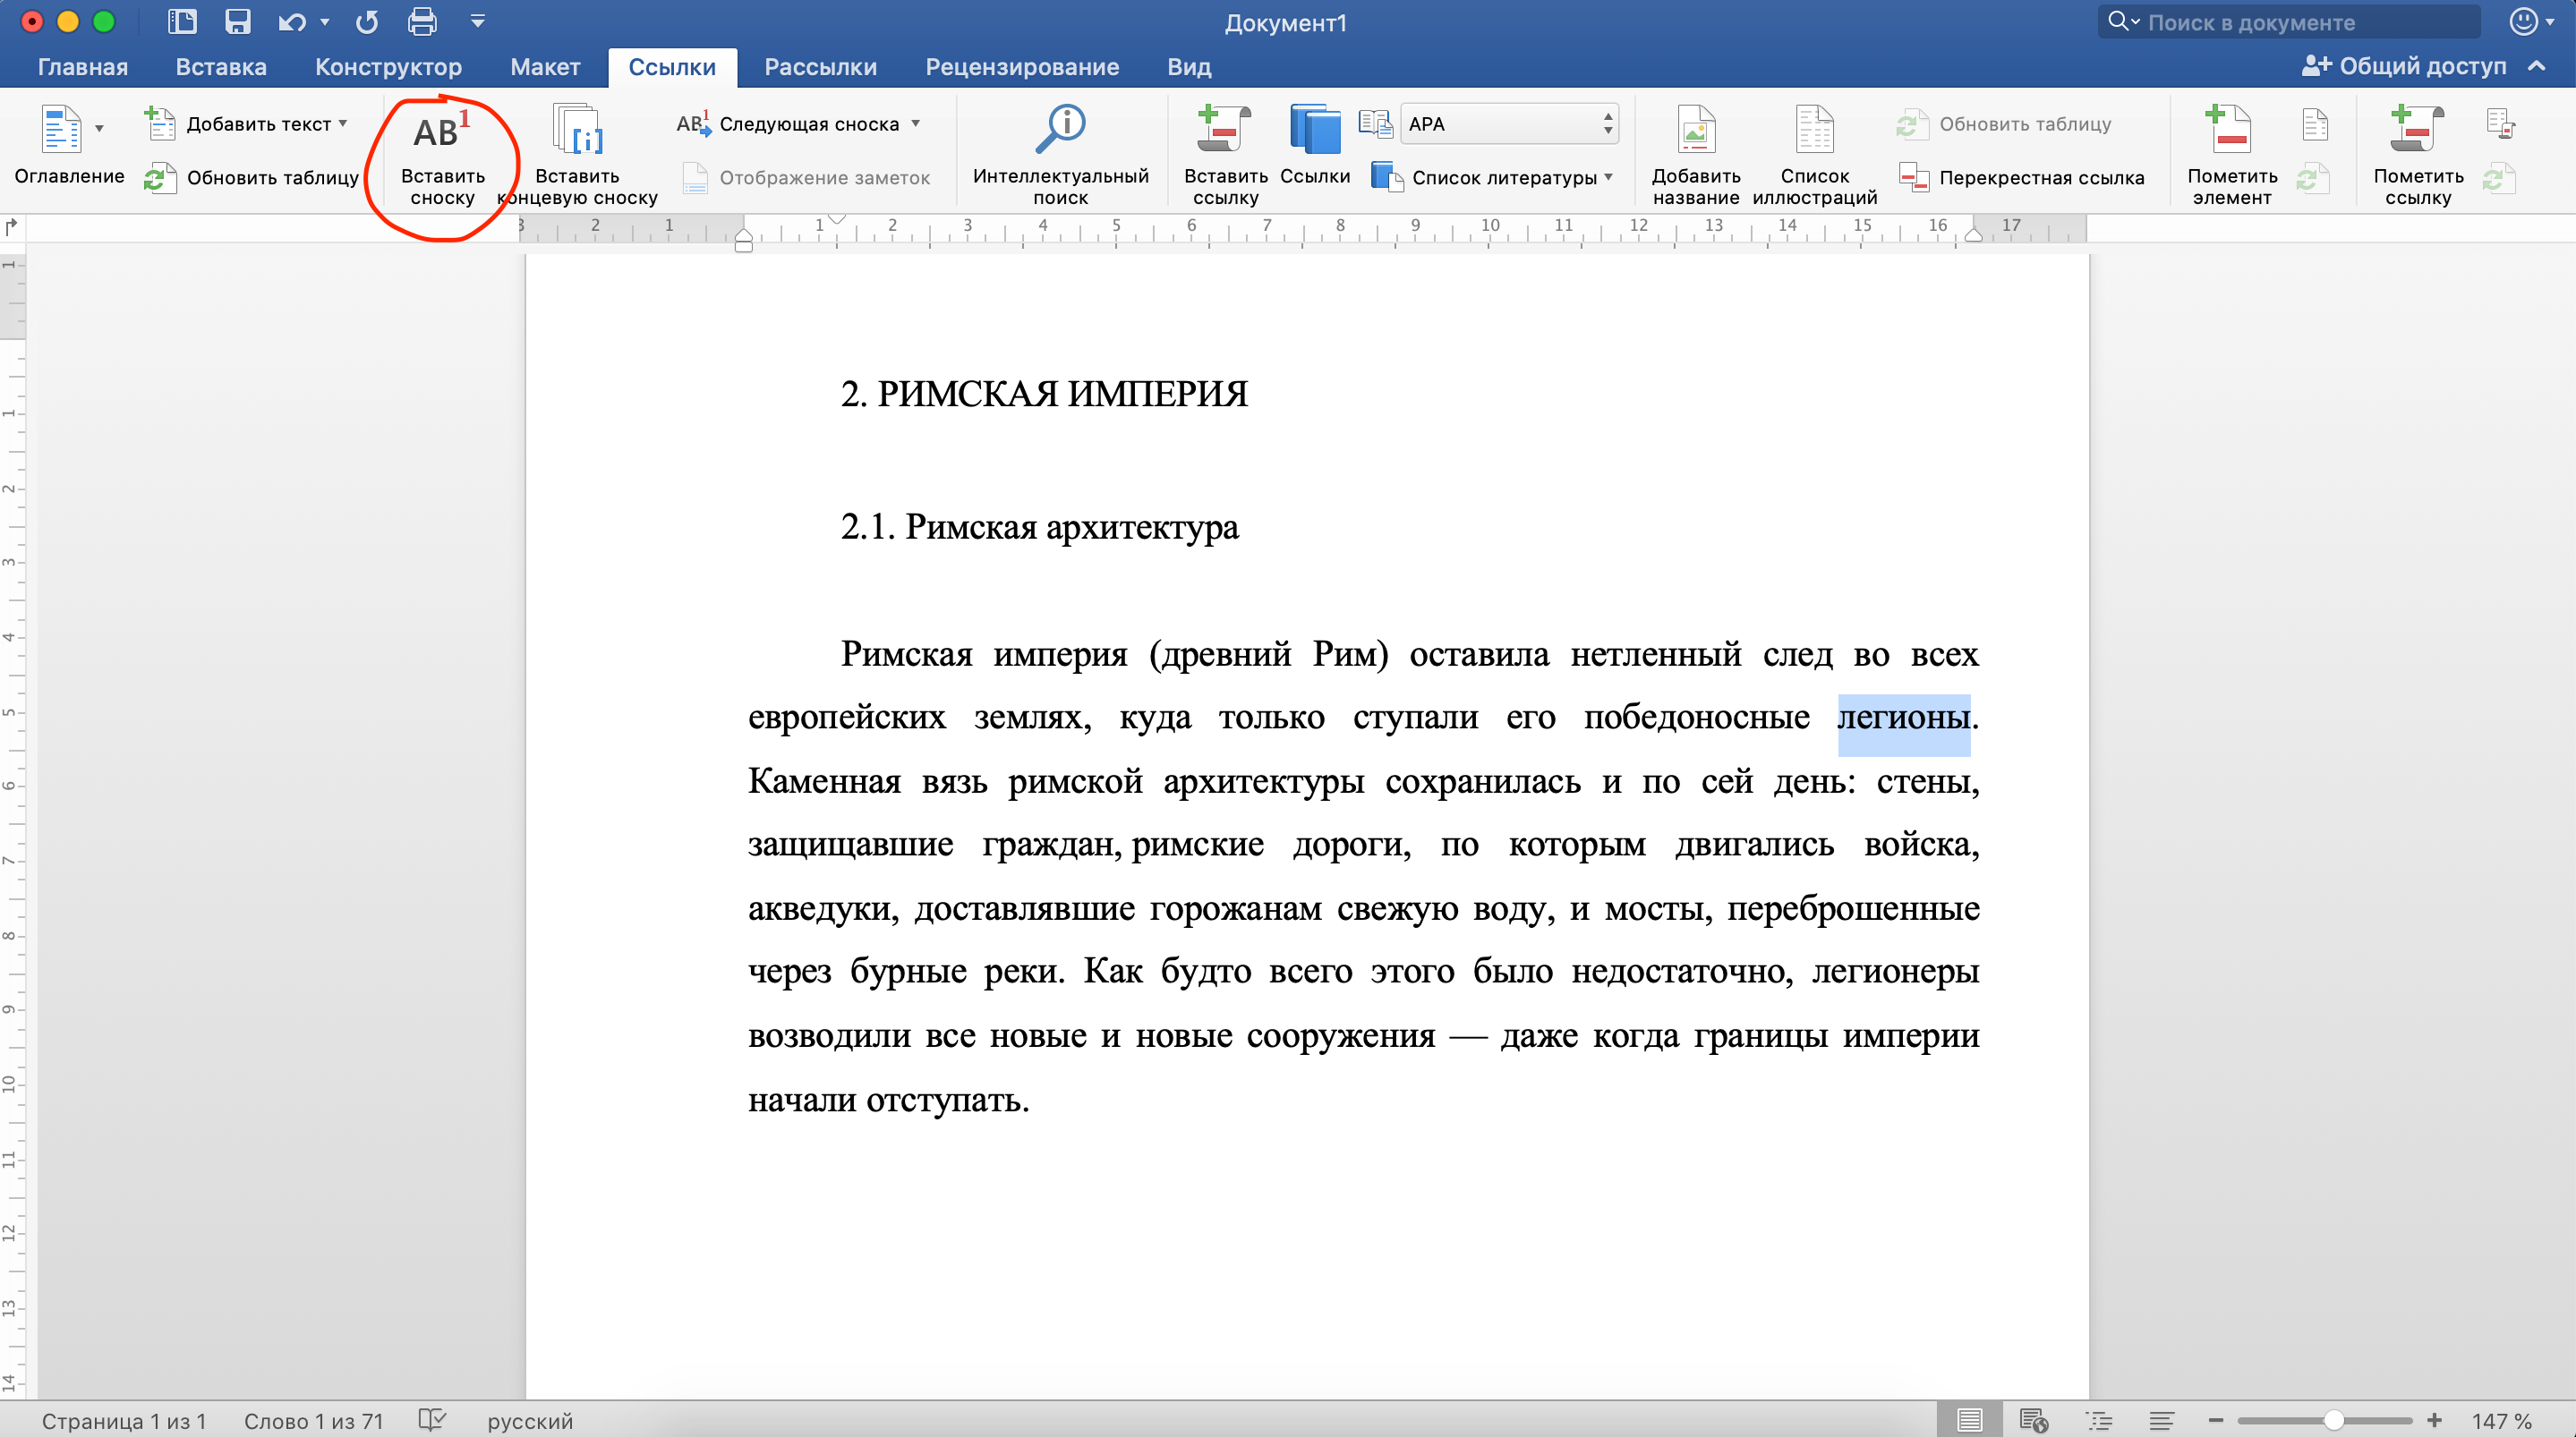Viewport: 2576px width, 1437px height.
Task: Click Mark Citation (Пометить ссылку) icon
Action: click(2416, 130)
